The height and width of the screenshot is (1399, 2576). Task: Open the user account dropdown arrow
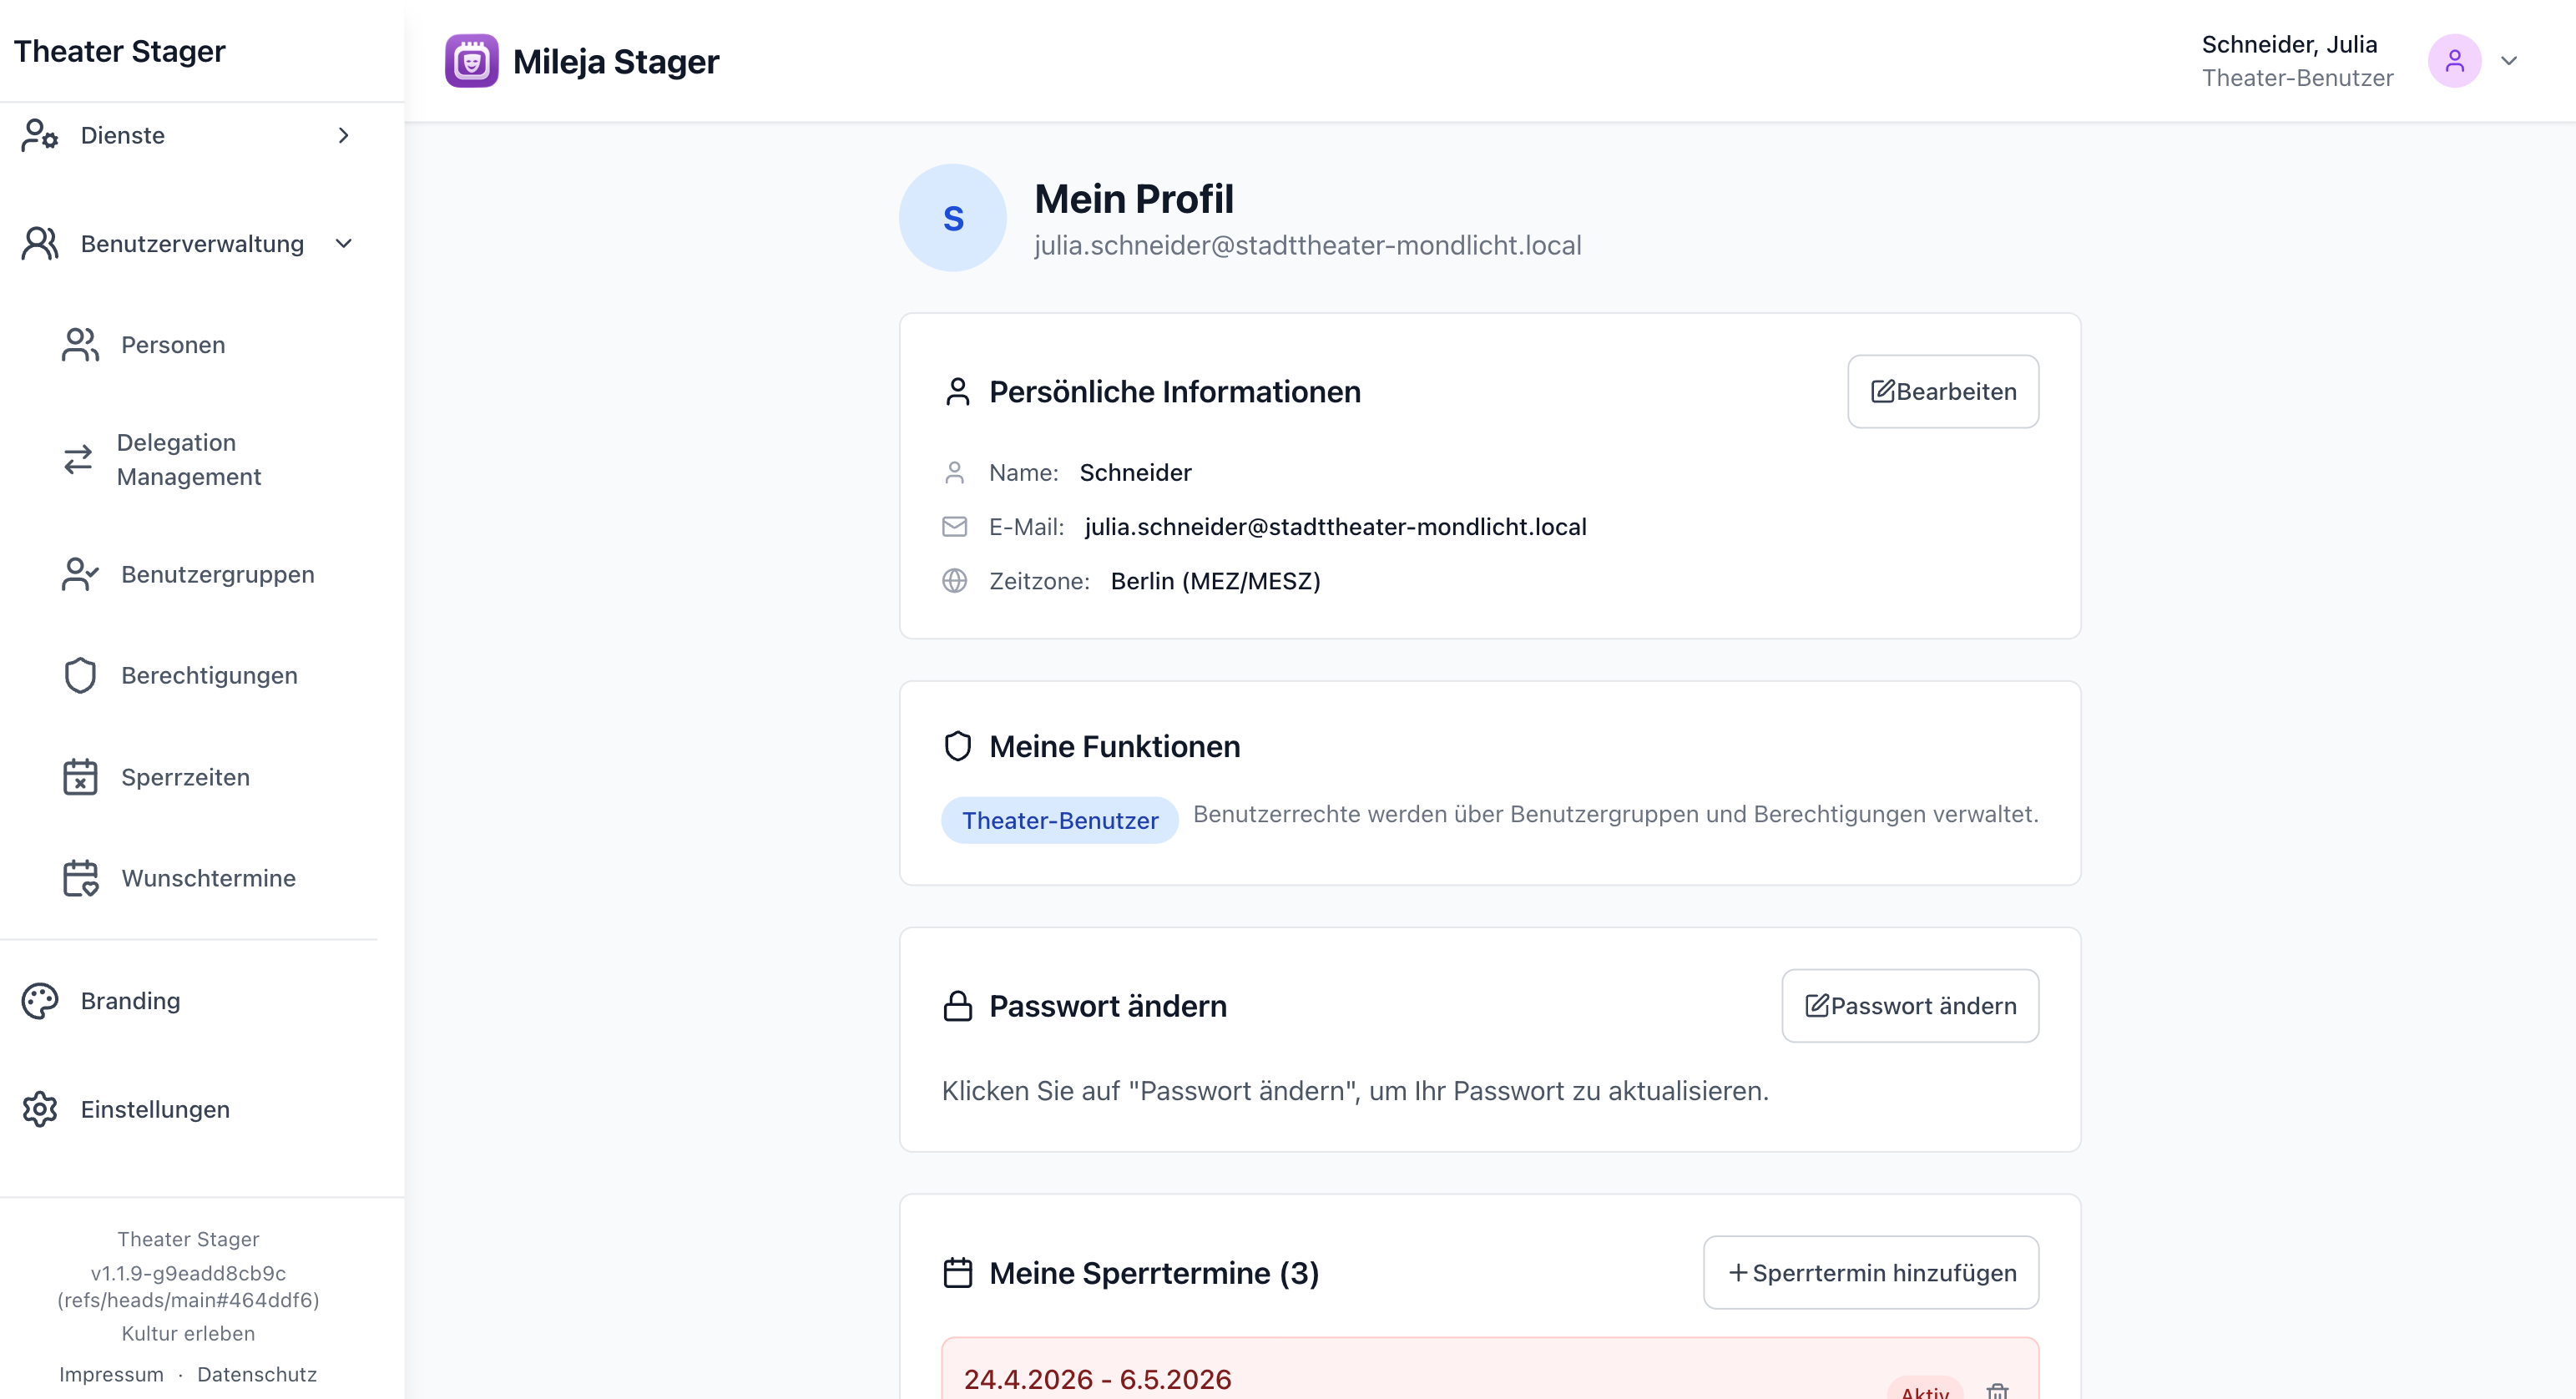pos(2509,61)
